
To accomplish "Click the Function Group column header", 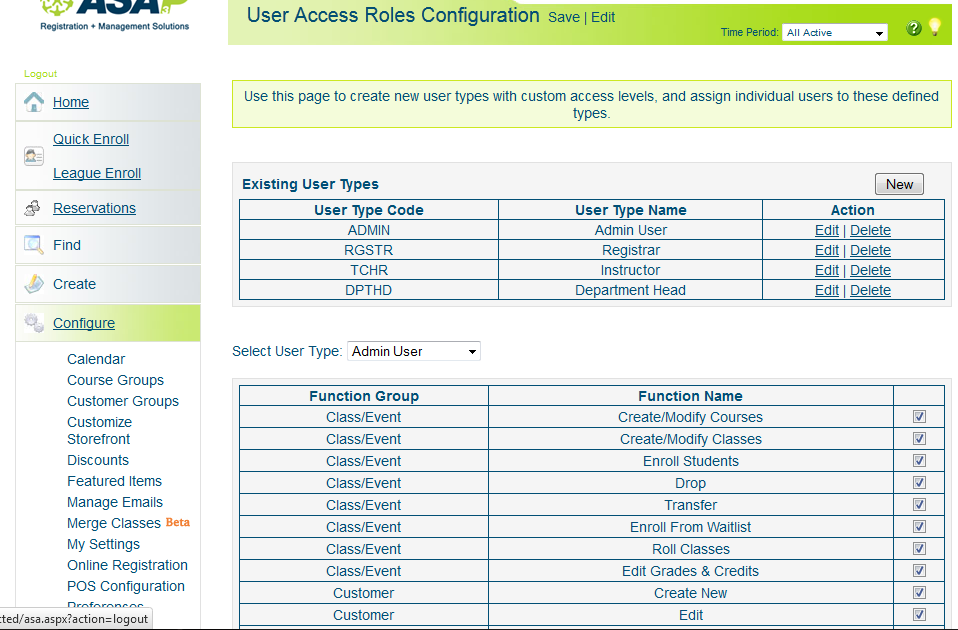I will (x=364, y=396).
